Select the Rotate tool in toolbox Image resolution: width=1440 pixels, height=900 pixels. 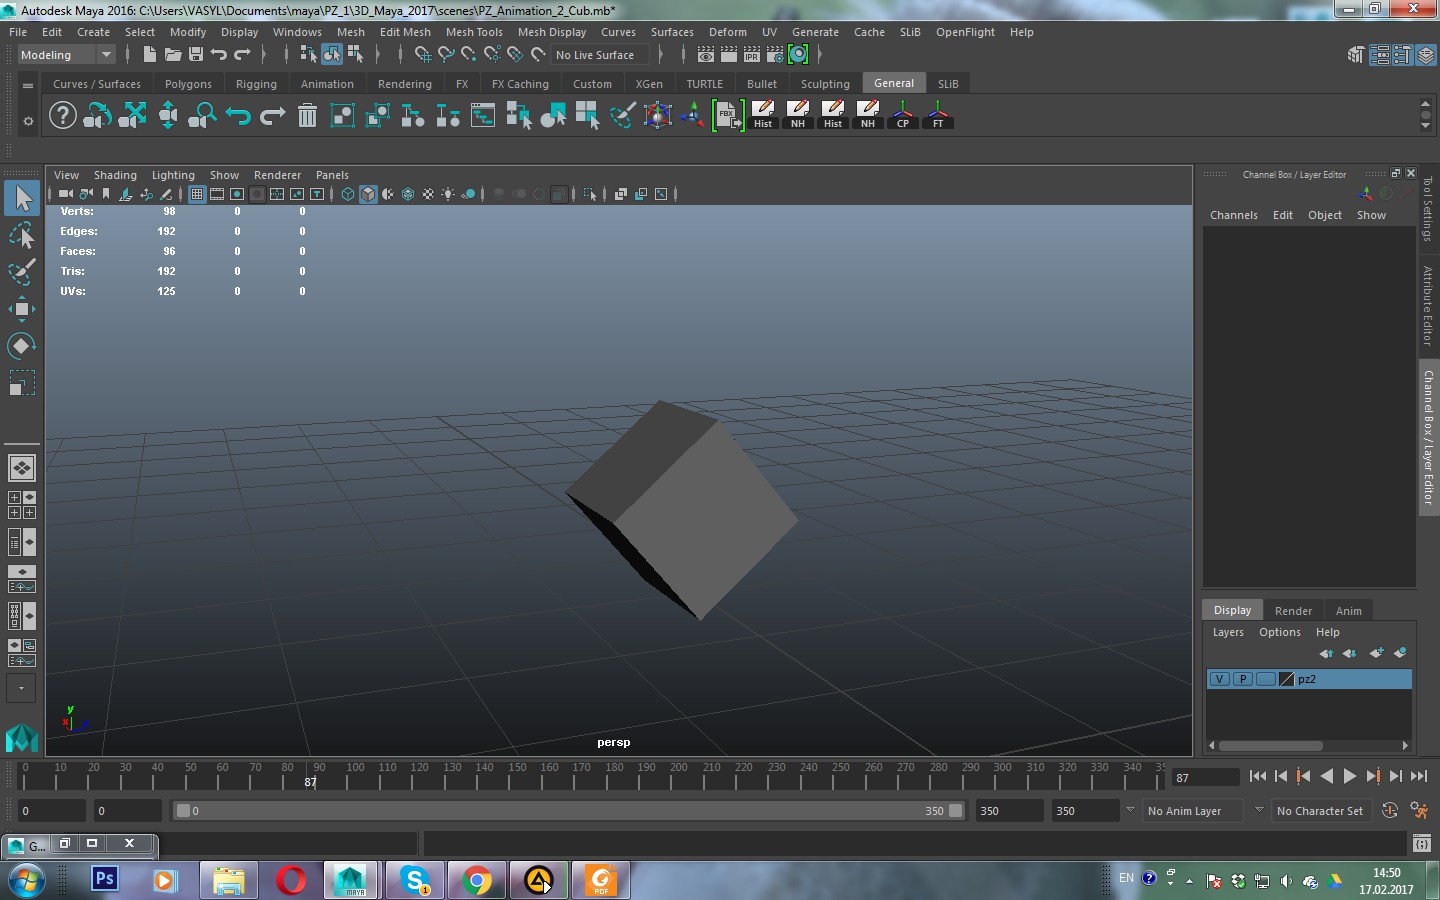click(21, 346)
